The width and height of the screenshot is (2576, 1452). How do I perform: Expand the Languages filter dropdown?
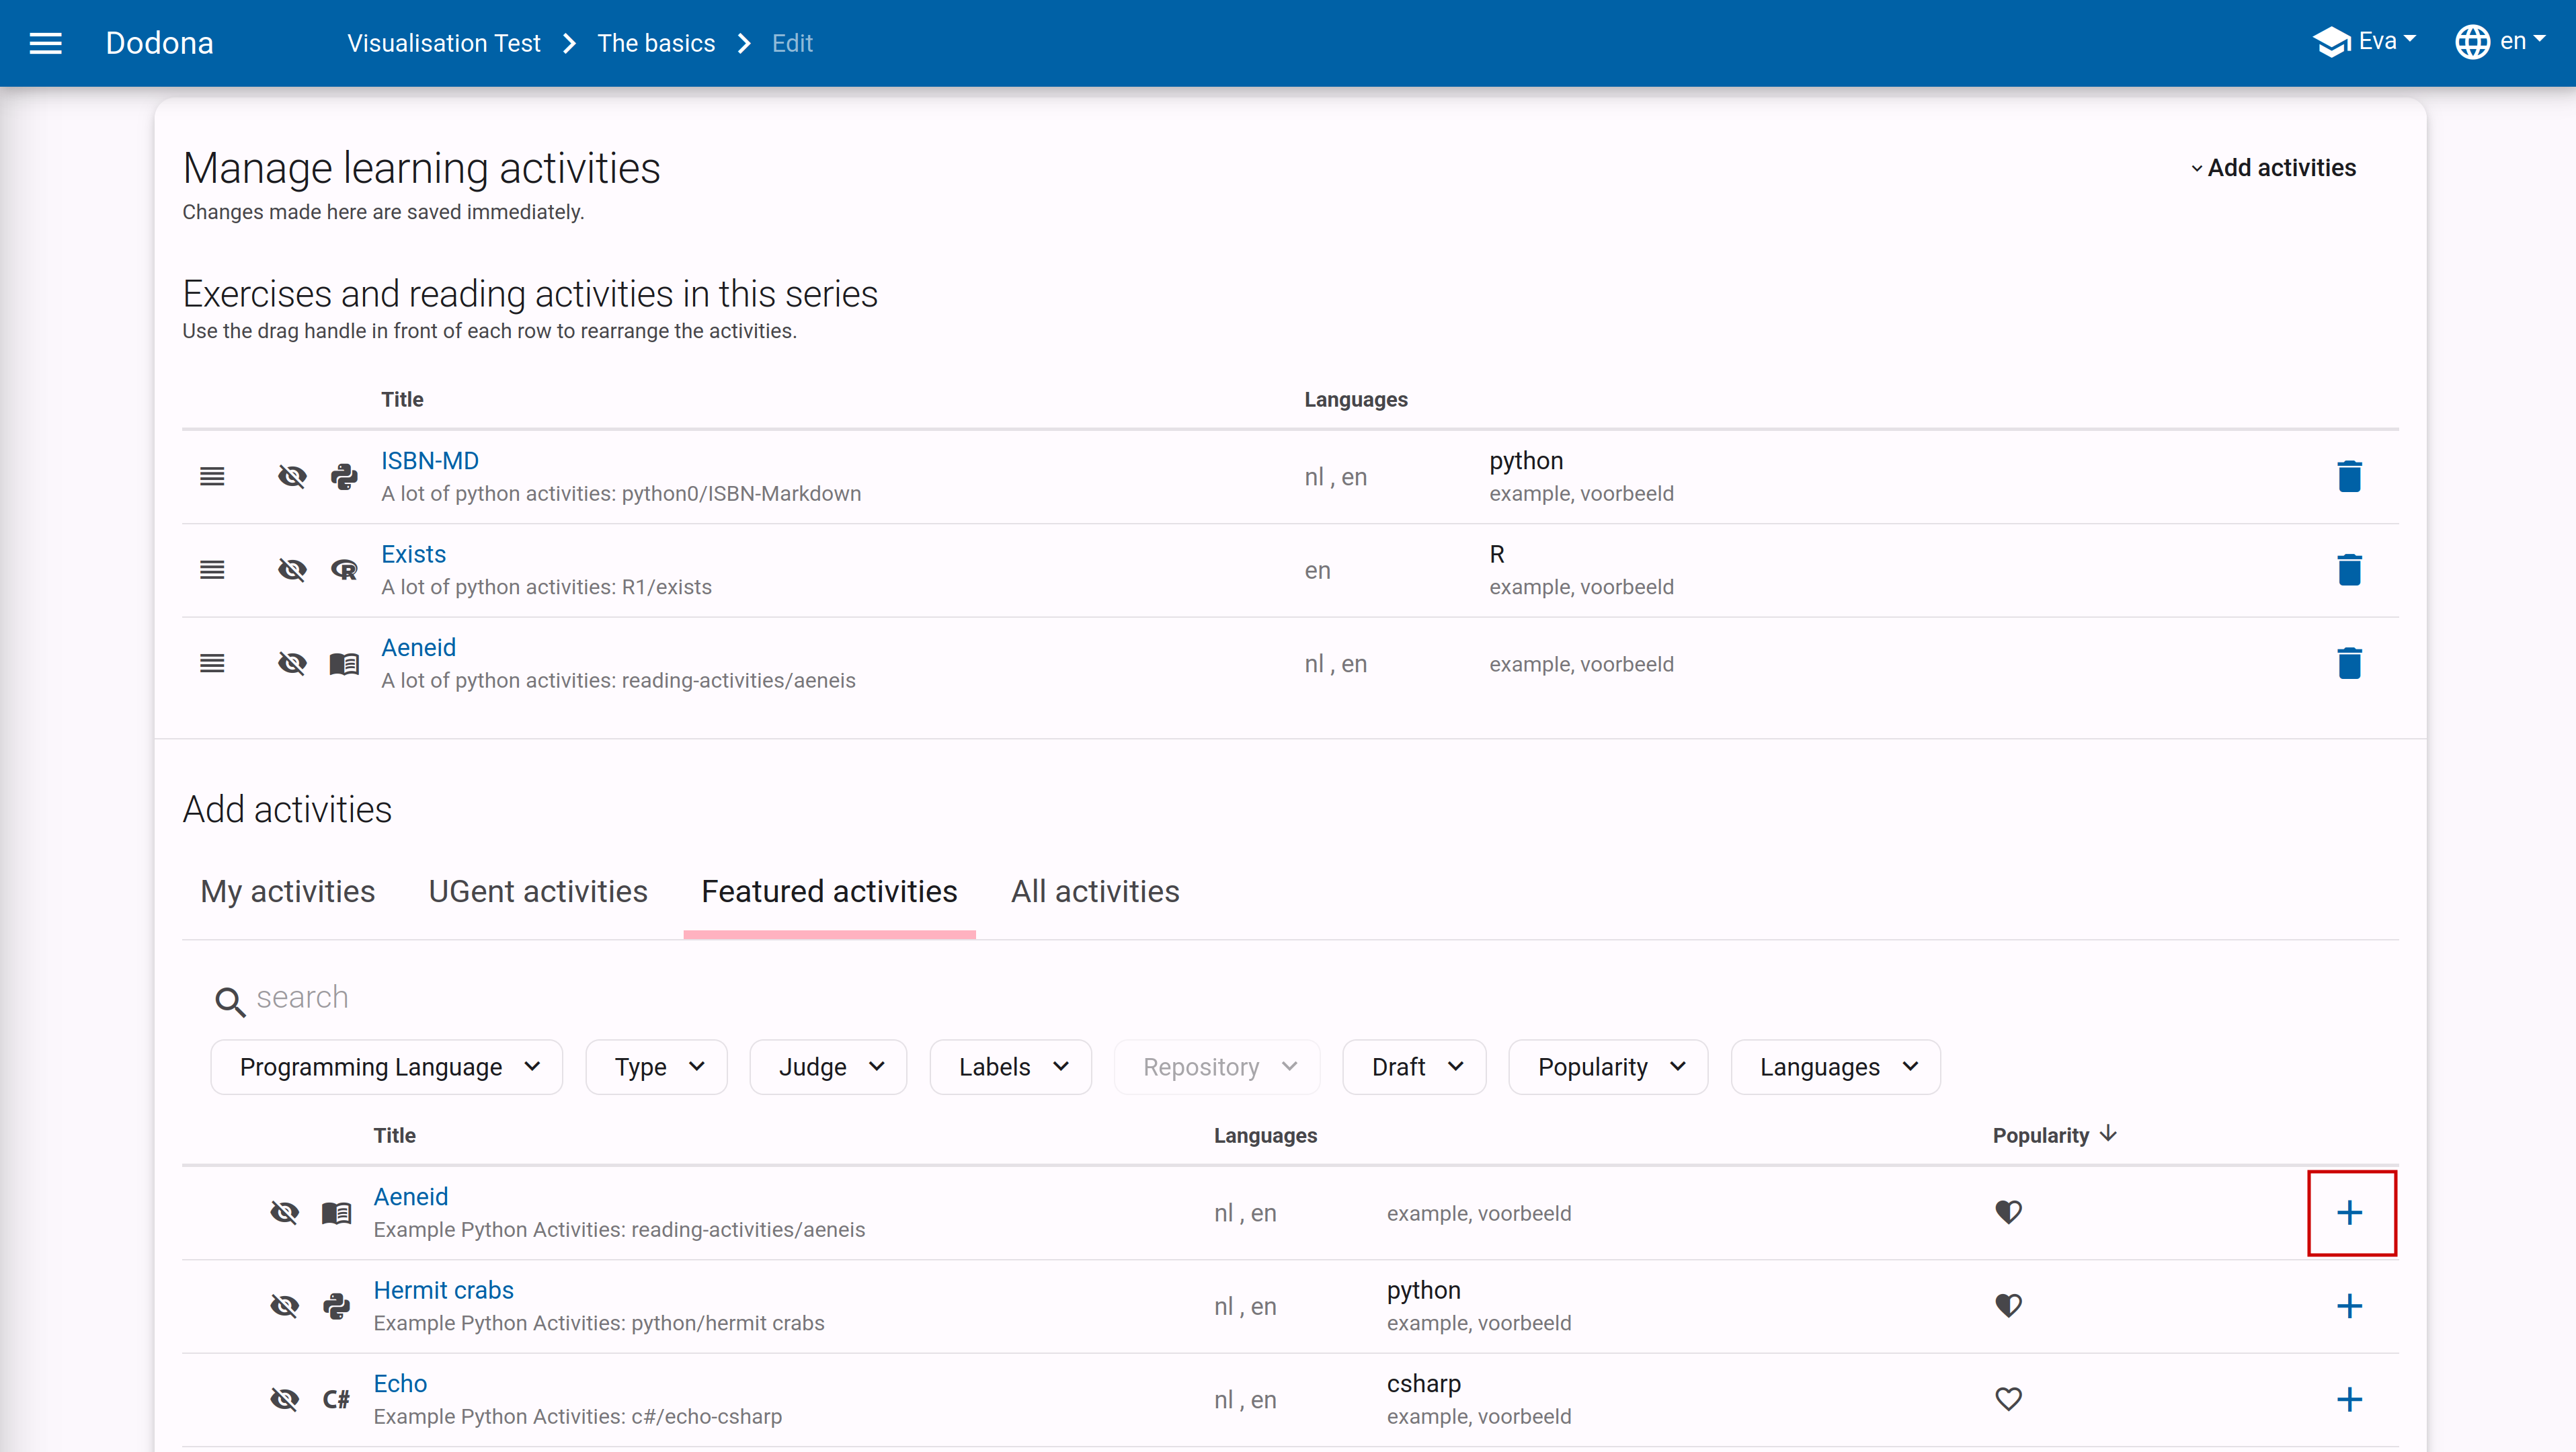click(x=1836, y=1067)
